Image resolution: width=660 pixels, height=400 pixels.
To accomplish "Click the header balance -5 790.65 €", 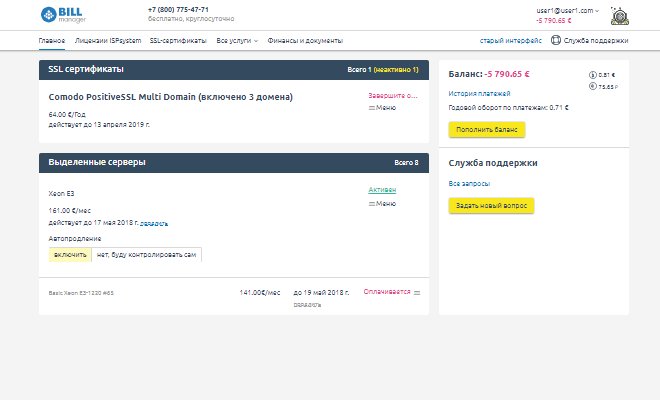I will pos(554,21).
